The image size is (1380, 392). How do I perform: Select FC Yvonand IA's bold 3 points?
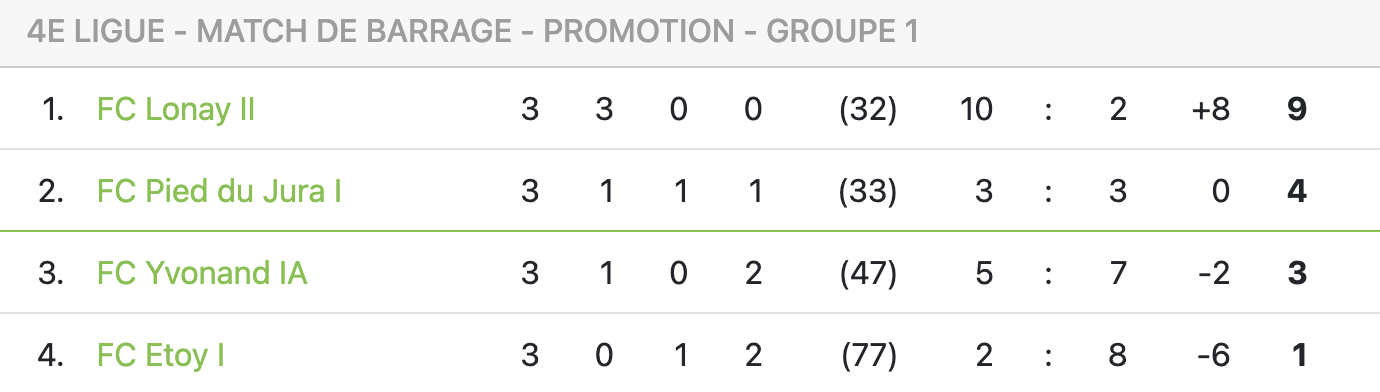(x=1297, y=273)
